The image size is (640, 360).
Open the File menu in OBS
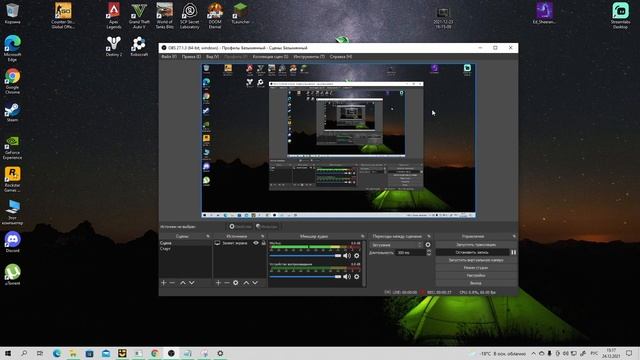(169, 57)
